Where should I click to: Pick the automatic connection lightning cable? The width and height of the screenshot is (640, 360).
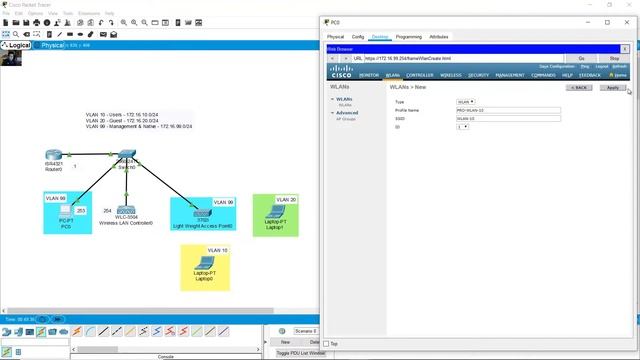pos(77,331)
